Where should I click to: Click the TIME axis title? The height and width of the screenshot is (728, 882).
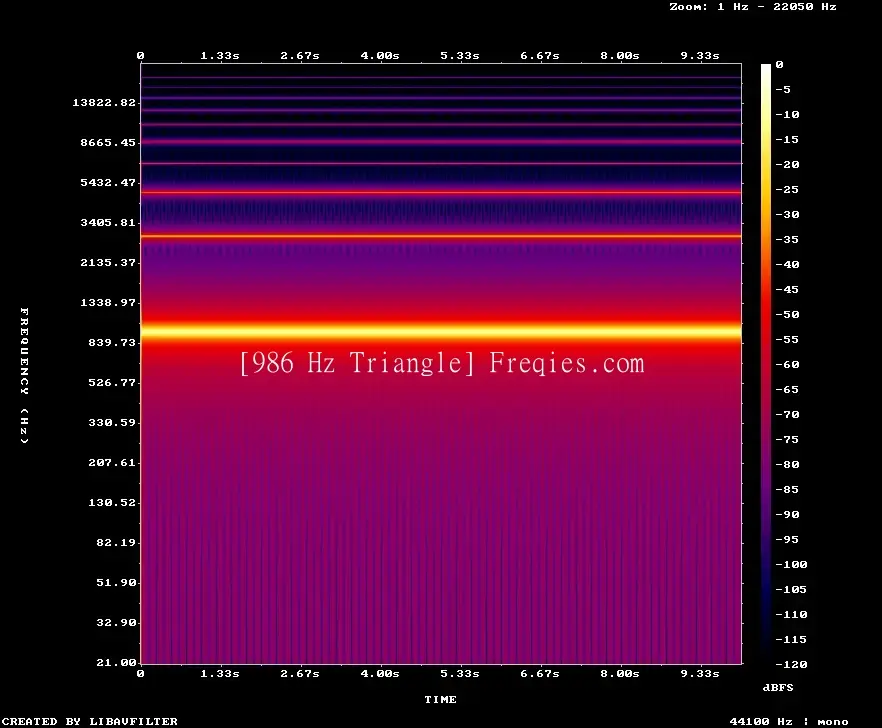point(440,699)
